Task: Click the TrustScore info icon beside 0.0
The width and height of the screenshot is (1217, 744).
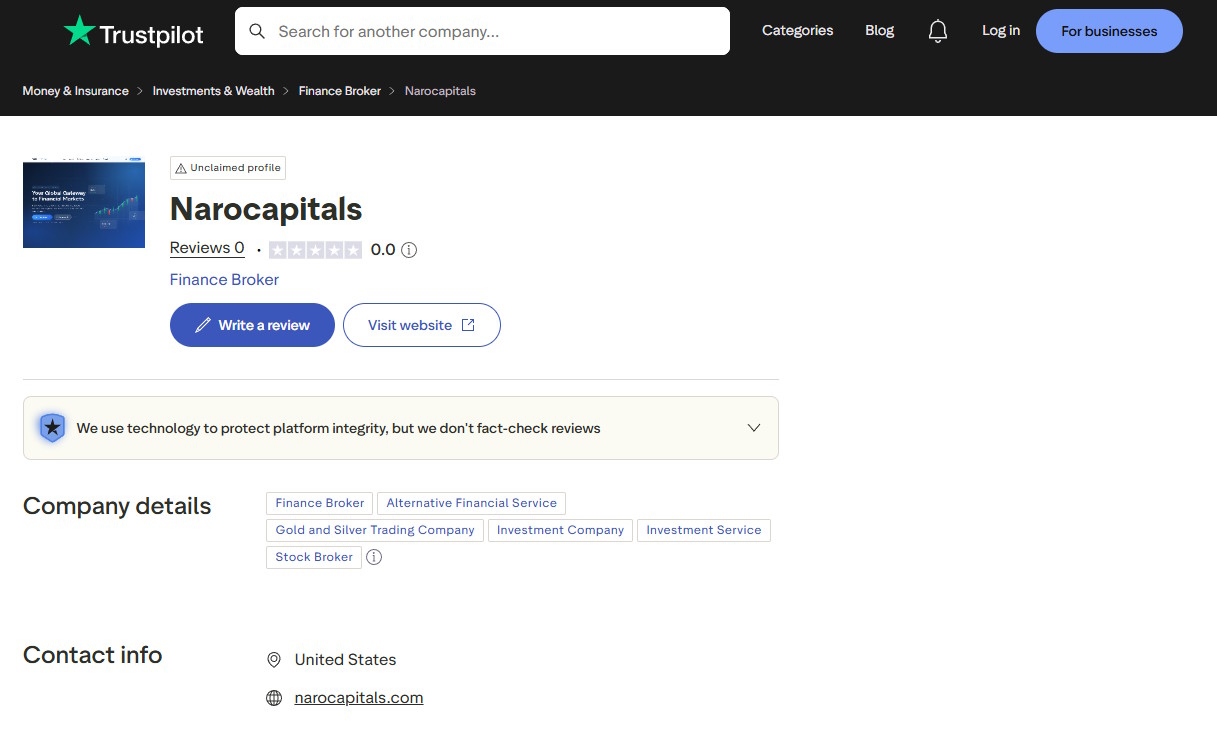Action: click(x=409, y=250)
